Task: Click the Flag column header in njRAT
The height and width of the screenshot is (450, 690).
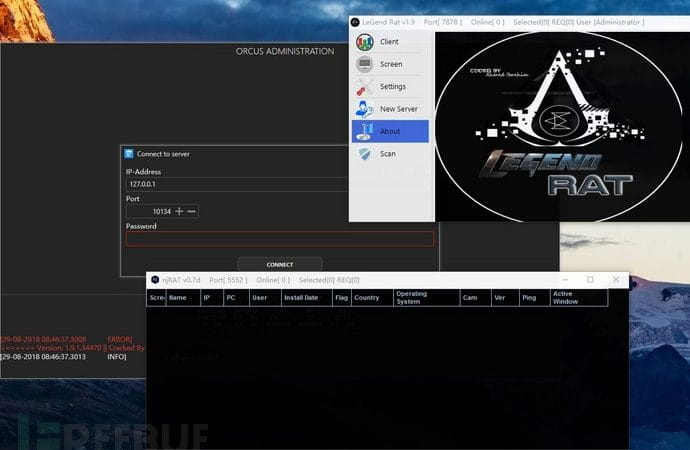Action: point(342,298)
